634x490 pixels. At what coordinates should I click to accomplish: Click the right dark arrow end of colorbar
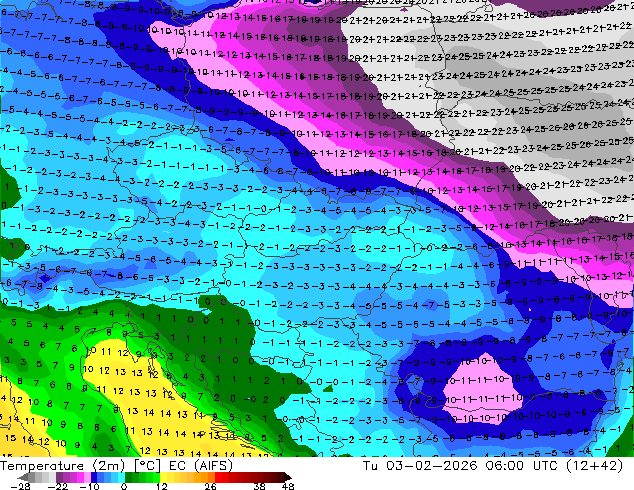coord(288,477)
